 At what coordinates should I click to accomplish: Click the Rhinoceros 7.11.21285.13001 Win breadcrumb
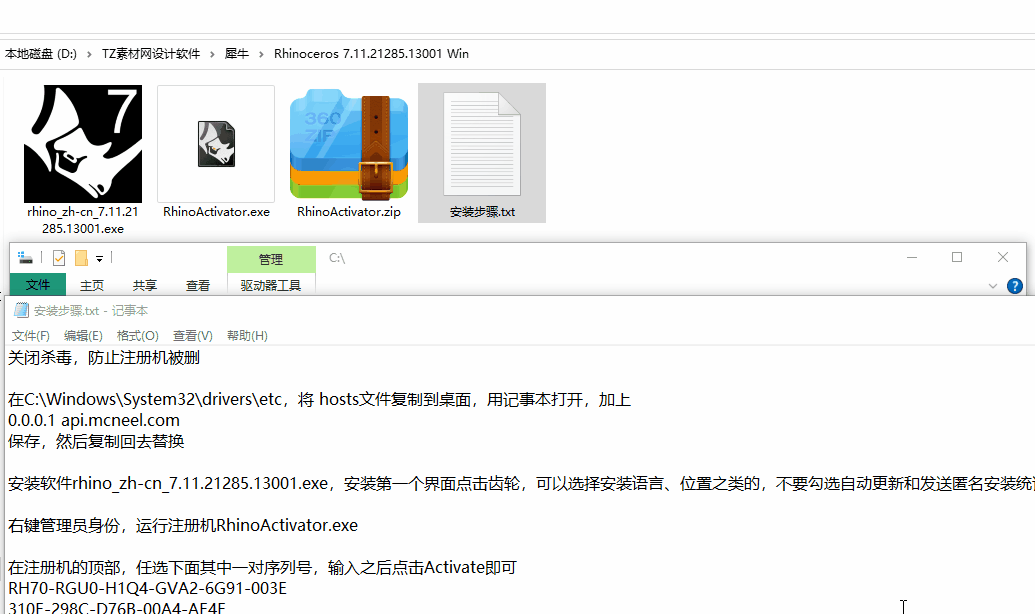click(x=371, y=53)
